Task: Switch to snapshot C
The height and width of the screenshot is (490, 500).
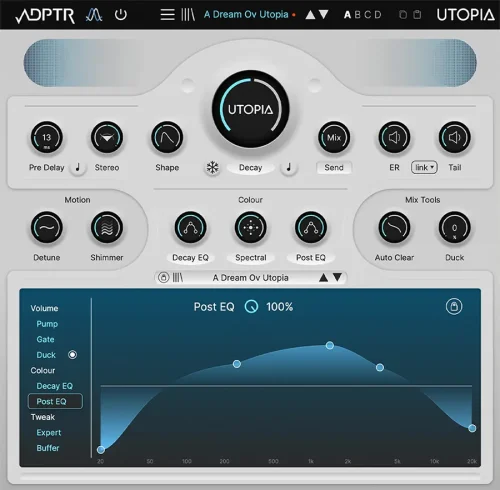Action: click(368, 15)
